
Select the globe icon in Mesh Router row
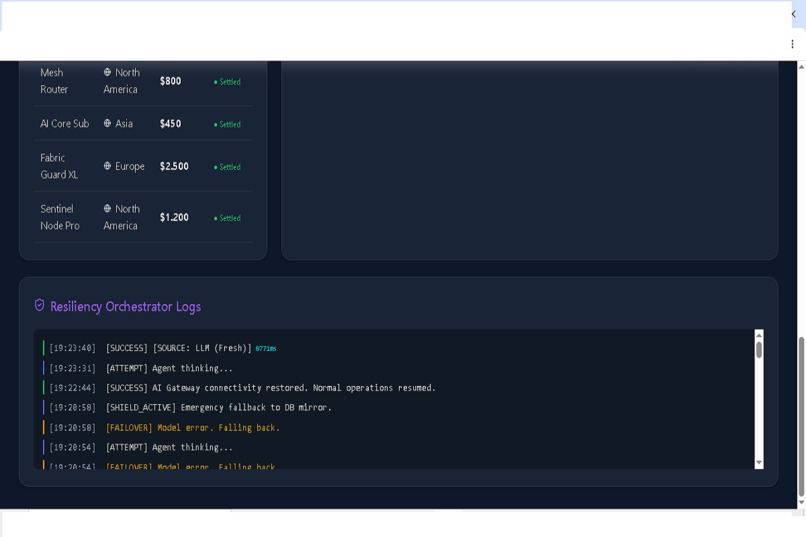tap(107, 72)
